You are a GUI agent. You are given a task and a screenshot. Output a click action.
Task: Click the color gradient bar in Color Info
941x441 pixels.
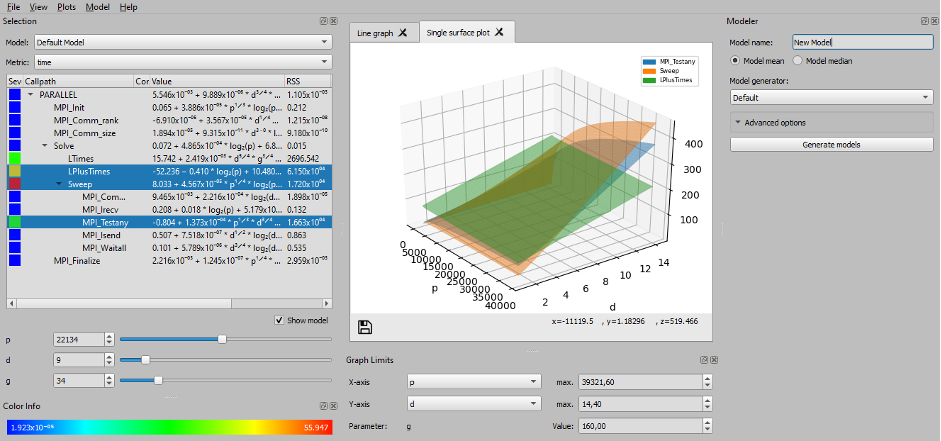169,427
